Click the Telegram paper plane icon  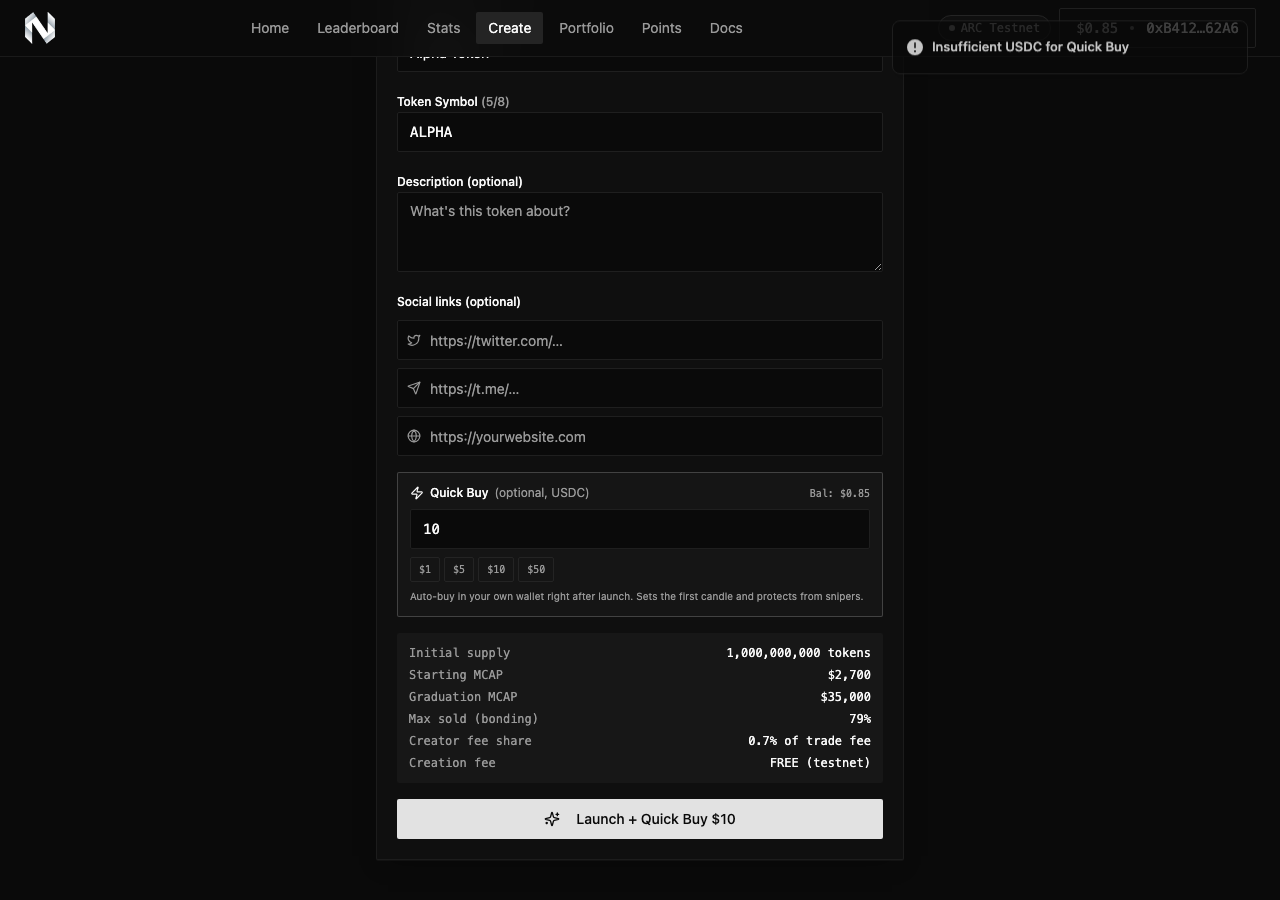tap(414, 388)
